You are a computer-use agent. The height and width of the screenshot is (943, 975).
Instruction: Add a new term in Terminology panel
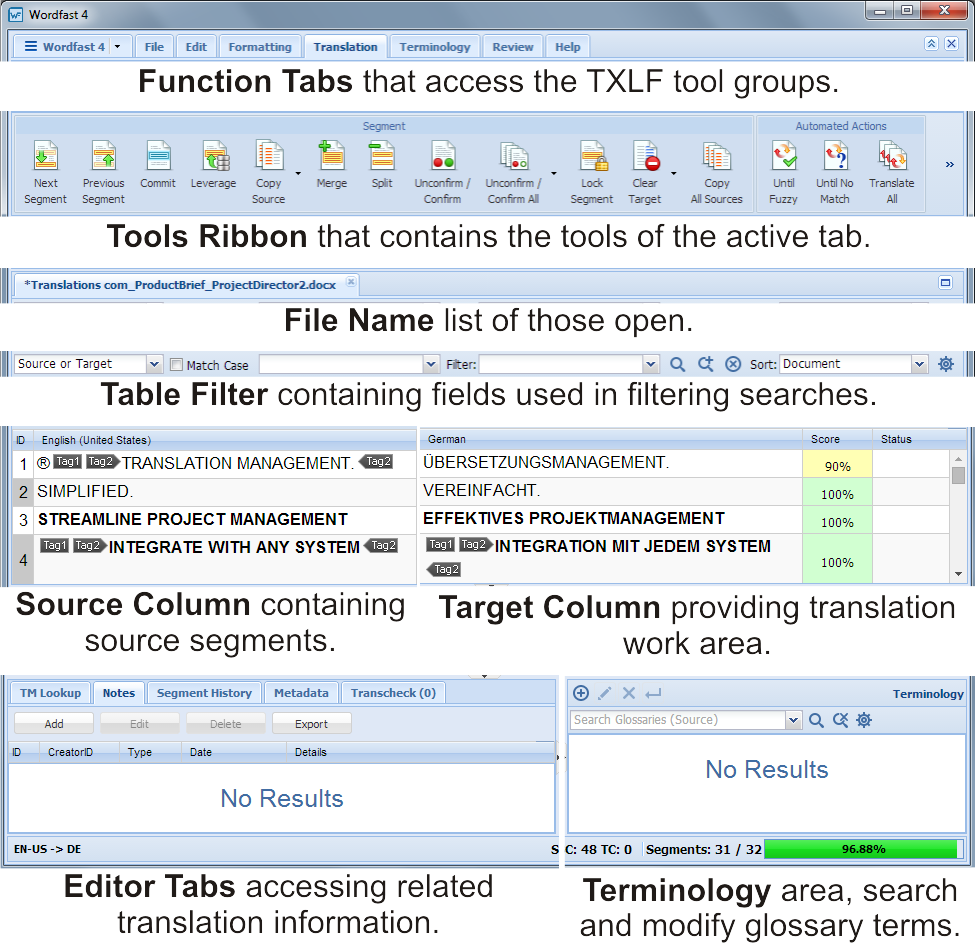tap(581, 693)
